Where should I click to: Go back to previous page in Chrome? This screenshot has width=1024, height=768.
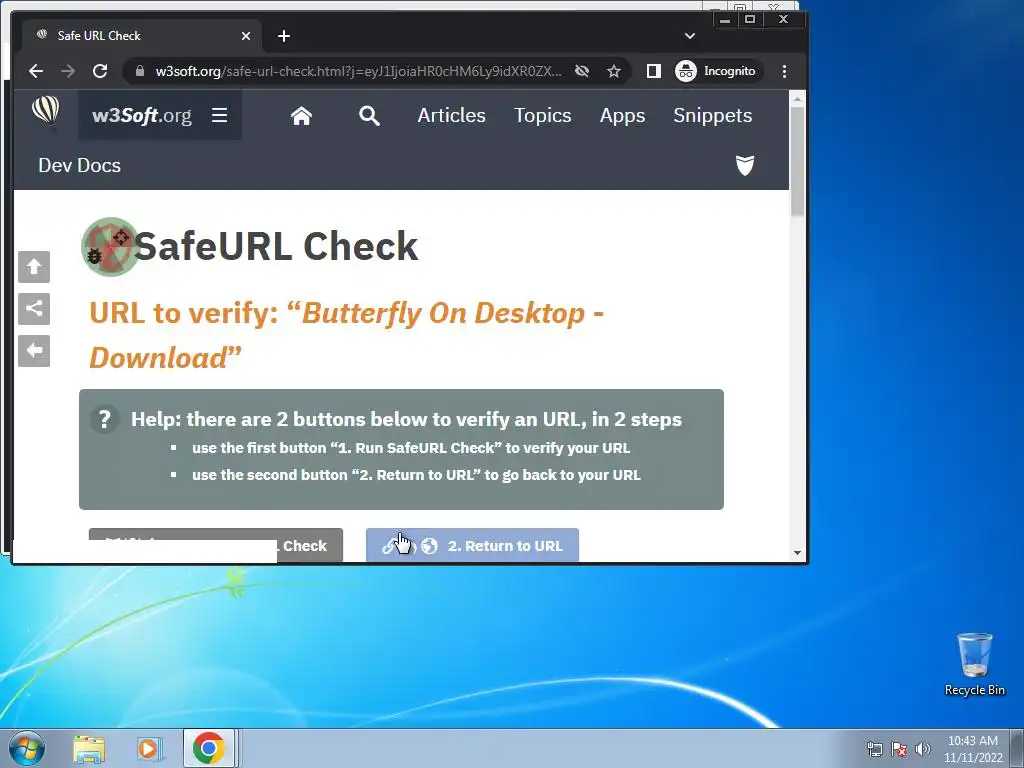click(36, 71)
